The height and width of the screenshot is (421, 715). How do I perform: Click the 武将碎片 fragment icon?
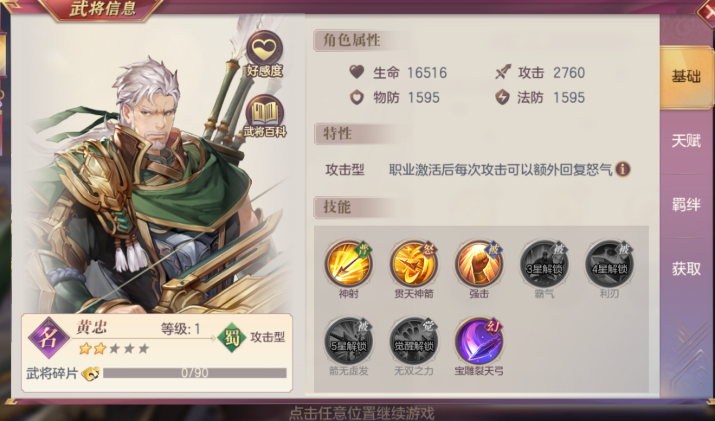pos(90,374)
